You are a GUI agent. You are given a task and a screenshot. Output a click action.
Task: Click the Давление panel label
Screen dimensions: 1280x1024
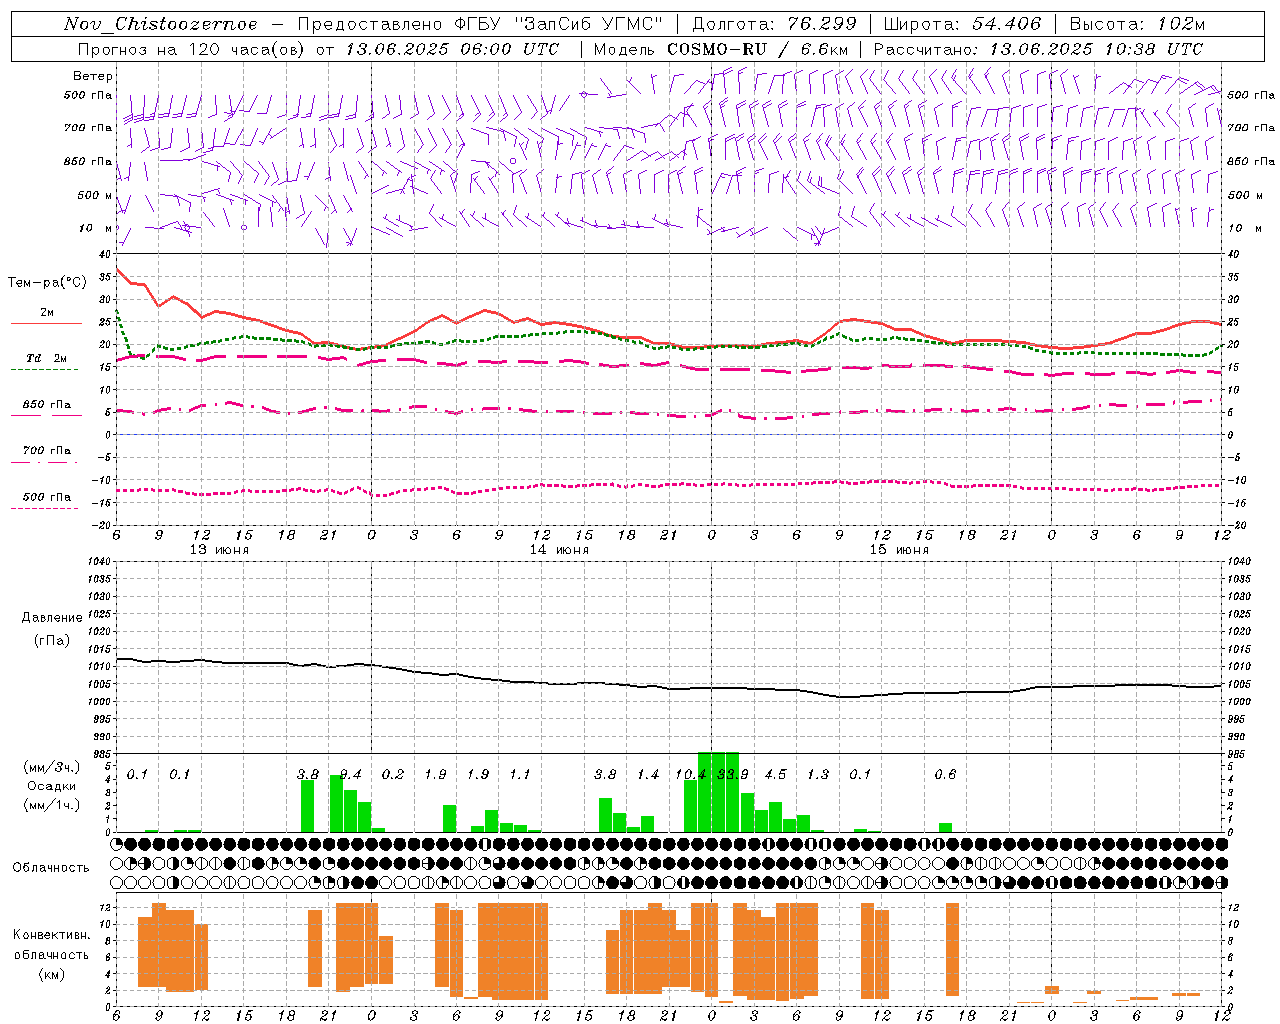(52, 618)
